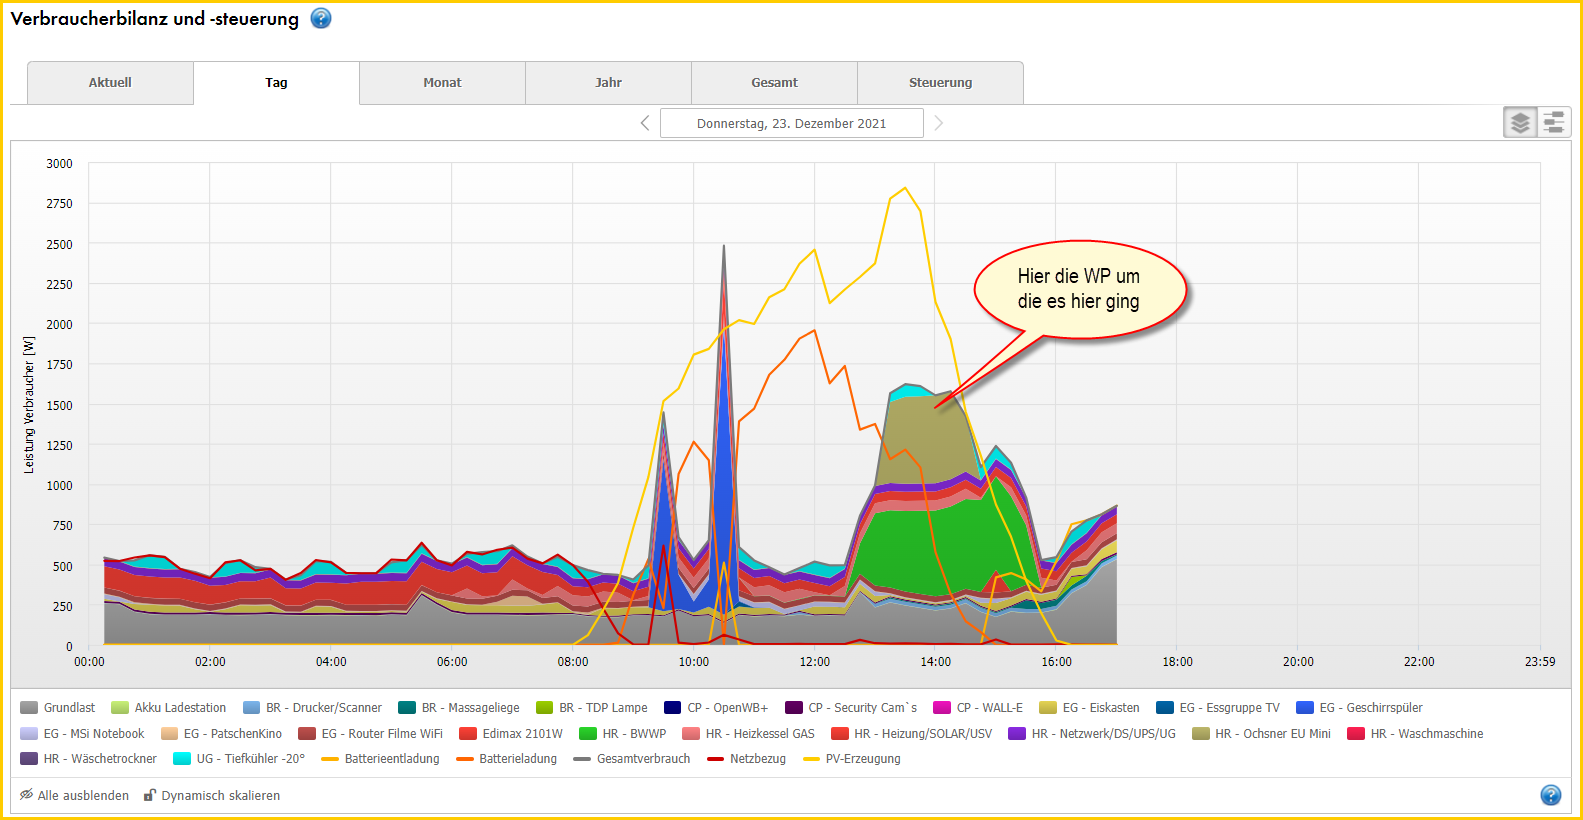Screen dimensions: 1583x820
Task: Toggle HR - Heizkessel GAS legend entry
Action: [x=749, y=734]
